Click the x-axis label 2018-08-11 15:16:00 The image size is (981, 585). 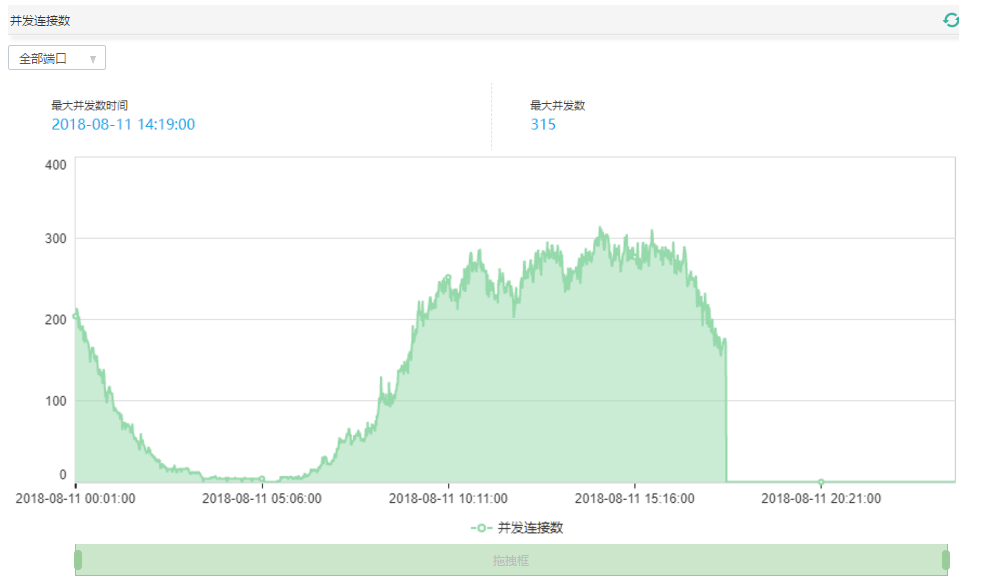point(634,498)
